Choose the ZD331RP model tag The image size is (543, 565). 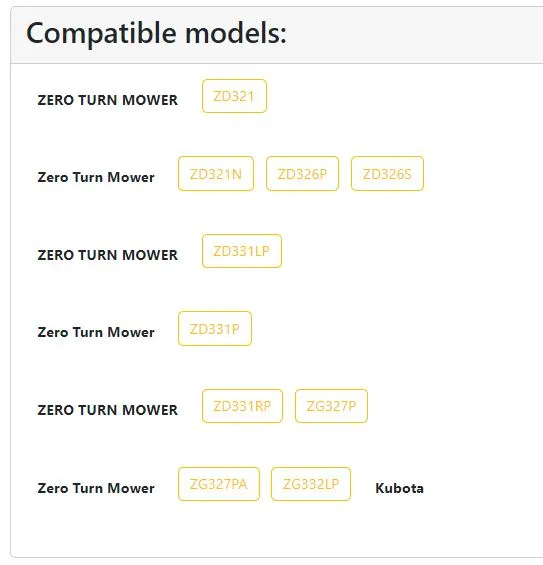[242, 406]
